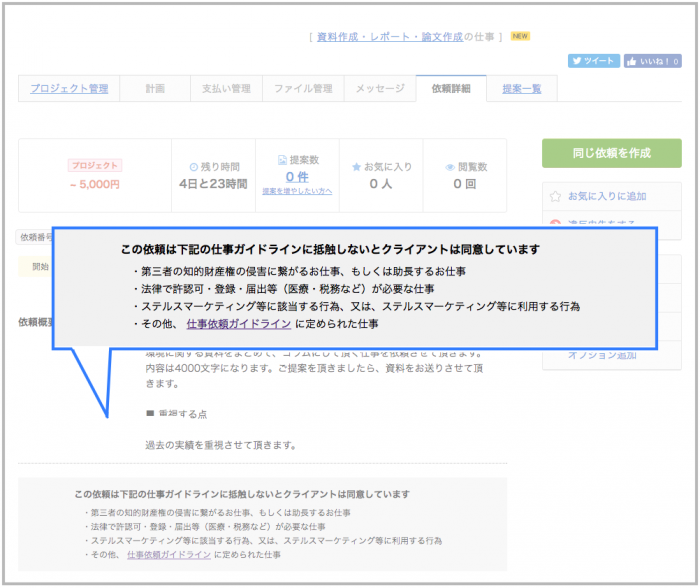
Task: Open the 支払い管理 tab
Action: pos(227,89)
